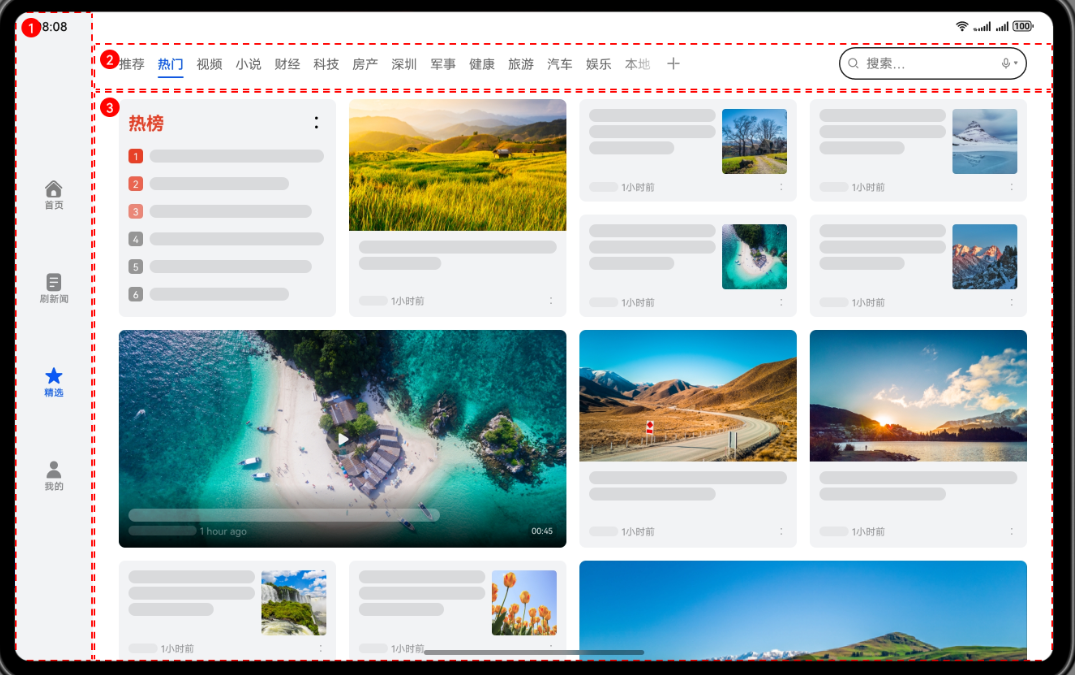This screenshot has width=1075, height=675.
Task: Tap the microphone voice search icon
Action: click(x=1005, y=64)
